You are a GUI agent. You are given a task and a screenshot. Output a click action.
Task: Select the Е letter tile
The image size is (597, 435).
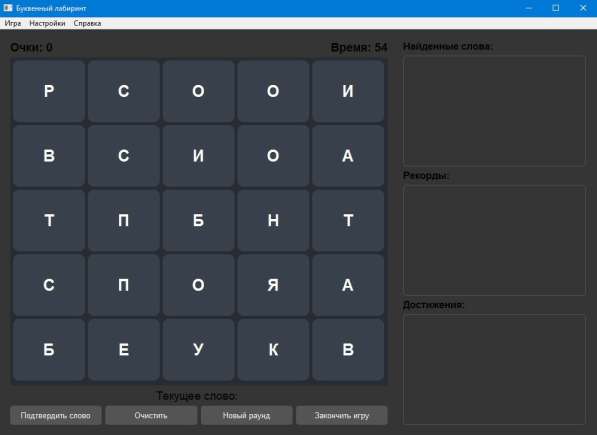[x=124, y=349]
